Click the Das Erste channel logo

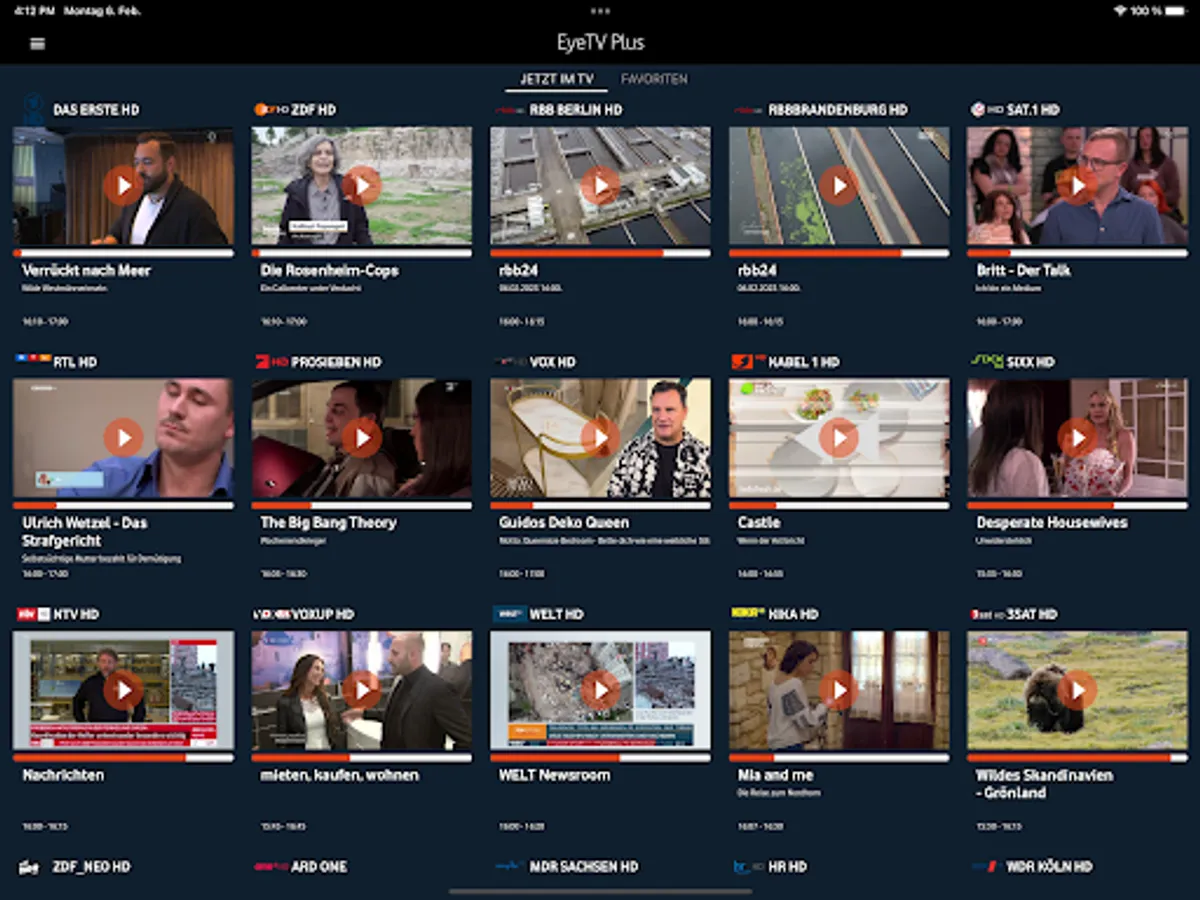[32, 109]
